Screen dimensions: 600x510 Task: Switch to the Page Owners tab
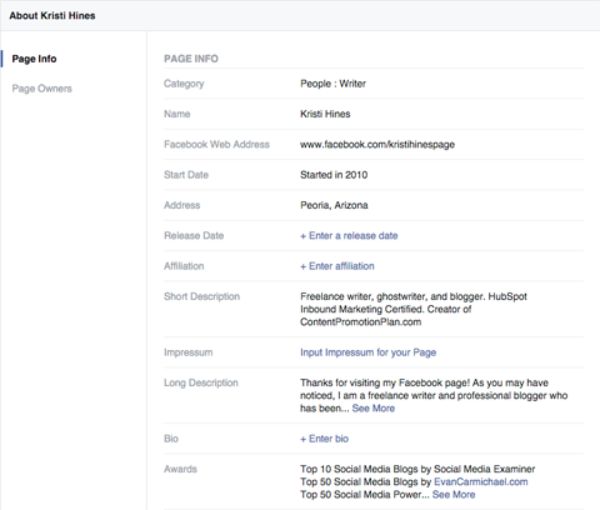pos(42,89)
